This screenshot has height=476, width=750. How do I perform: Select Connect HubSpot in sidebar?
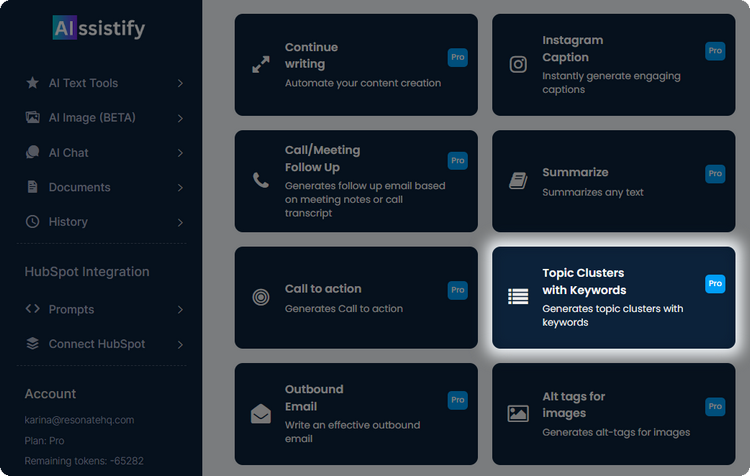(x=96, y=344)
